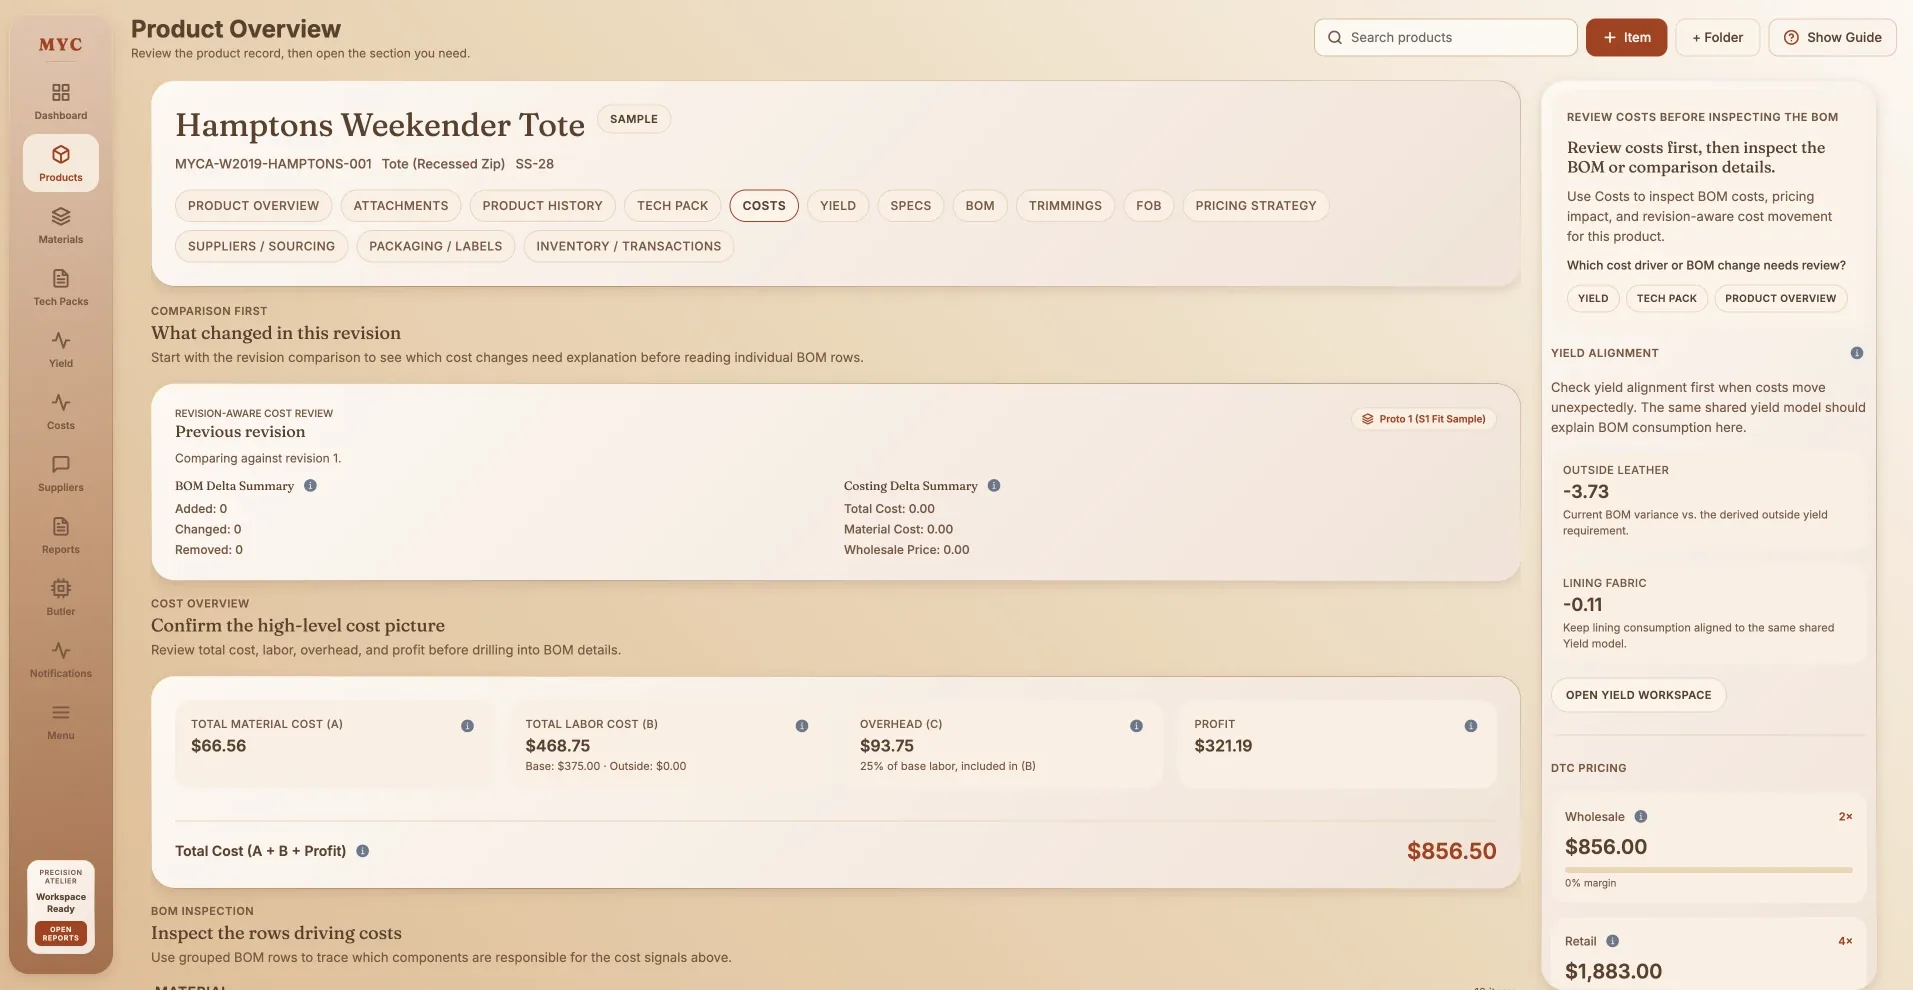Click the Profit card info icon
The height and width of the screenshot is (990, 1913).
1471,726
